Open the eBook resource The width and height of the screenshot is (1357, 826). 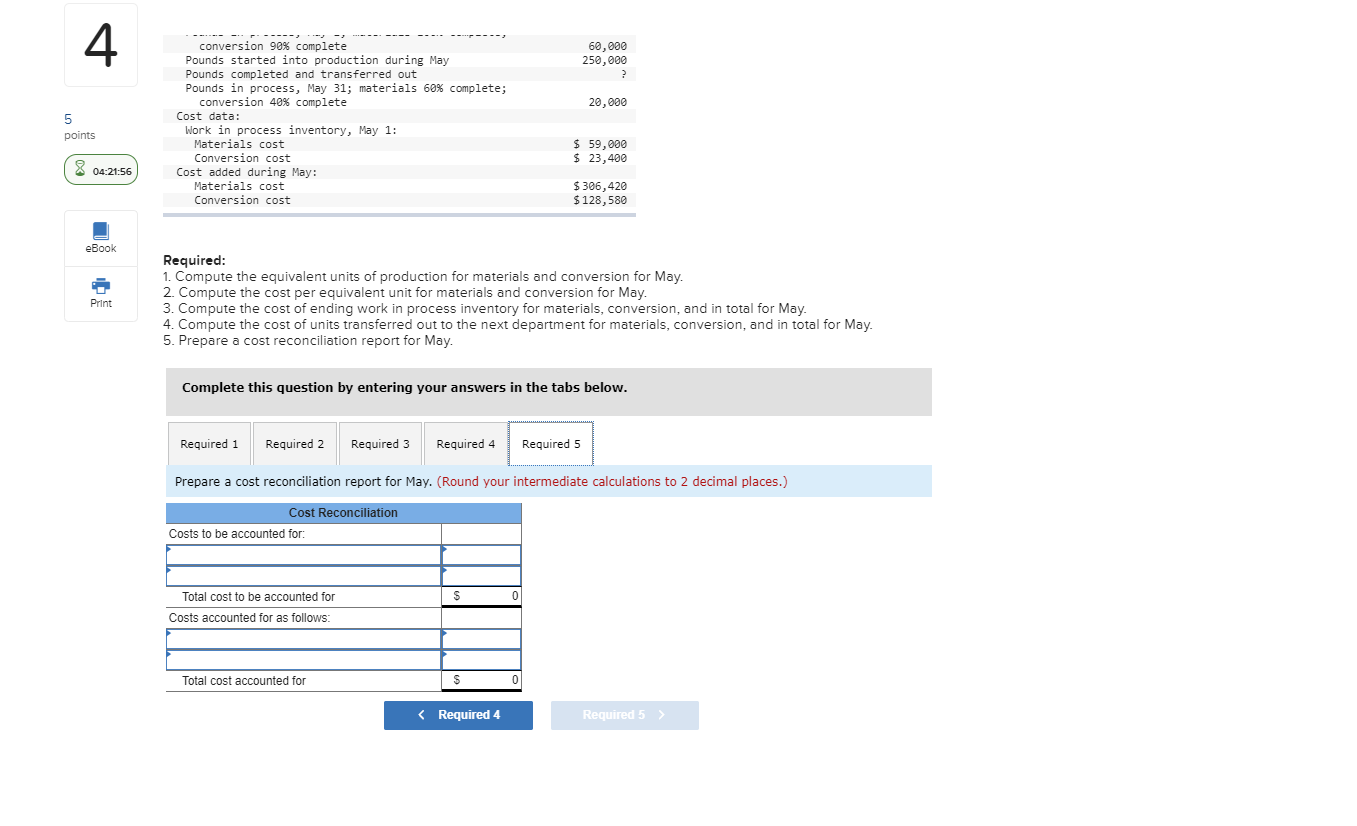coord(100,238)
